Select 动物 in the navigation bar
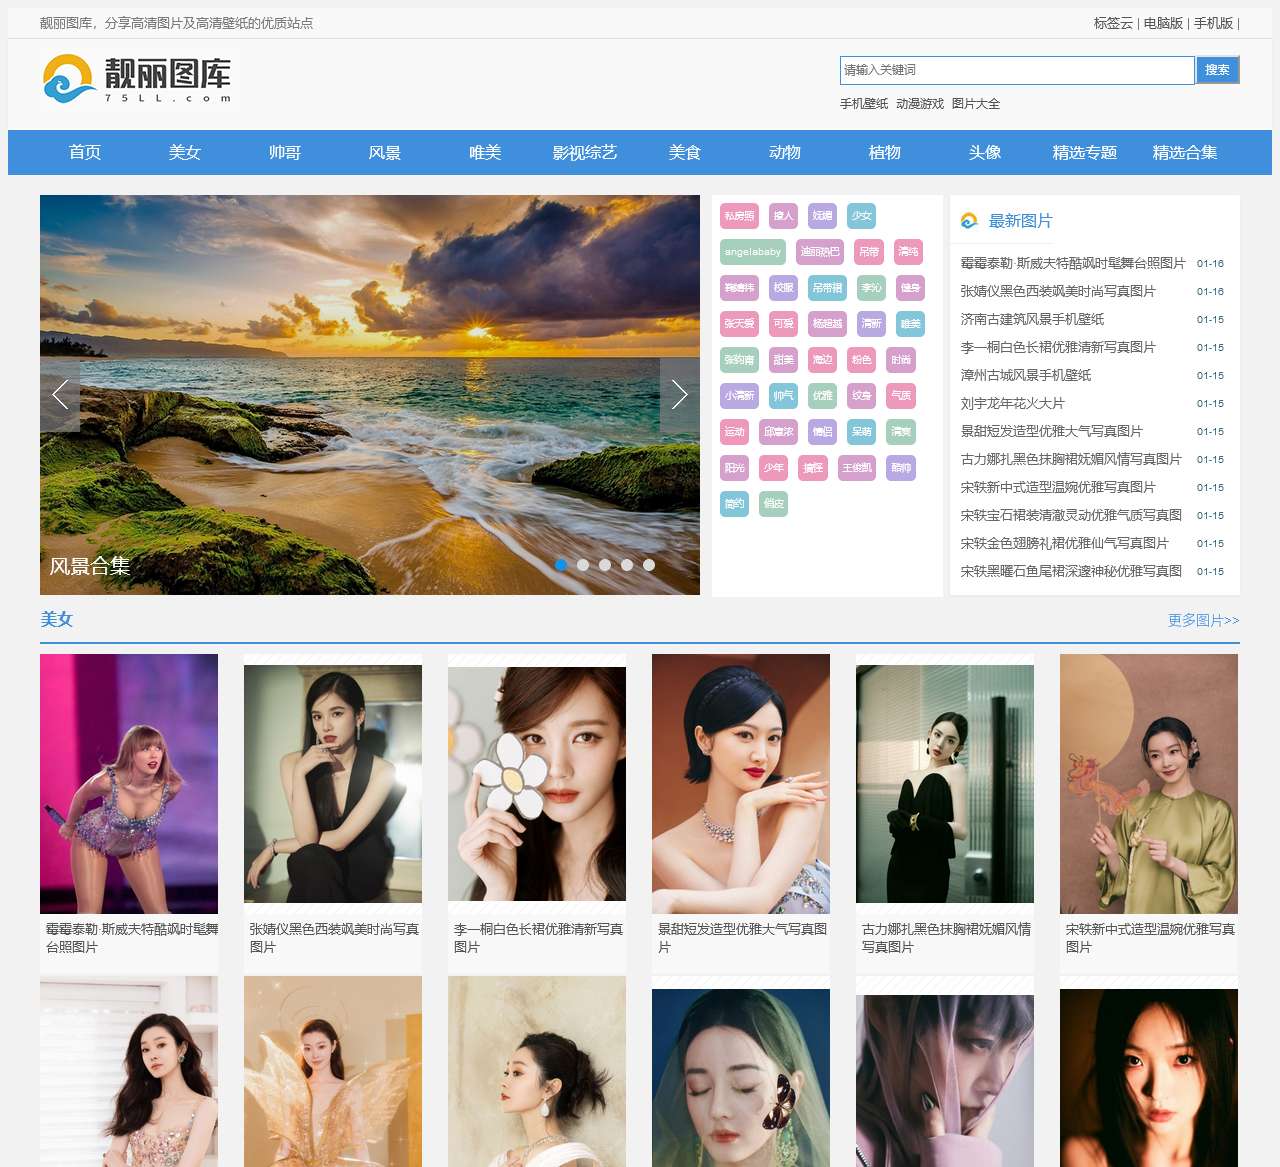The height and width of the screenshot is (1167, 1280). tap(785, 152)
